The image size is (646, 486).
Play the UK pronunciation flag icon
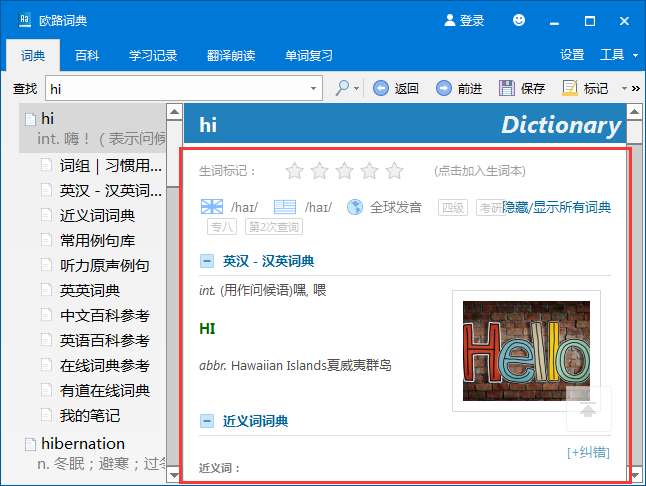[x=212, y=207]
